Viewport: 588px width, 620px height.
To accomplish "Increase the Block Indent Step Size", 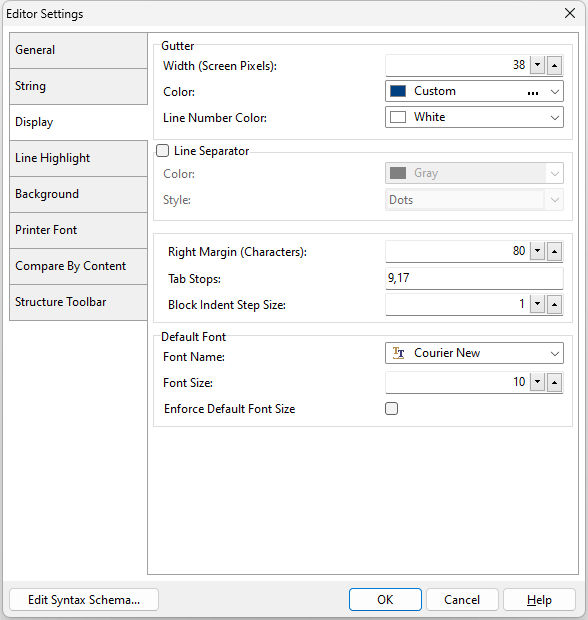I will (554, 304).
